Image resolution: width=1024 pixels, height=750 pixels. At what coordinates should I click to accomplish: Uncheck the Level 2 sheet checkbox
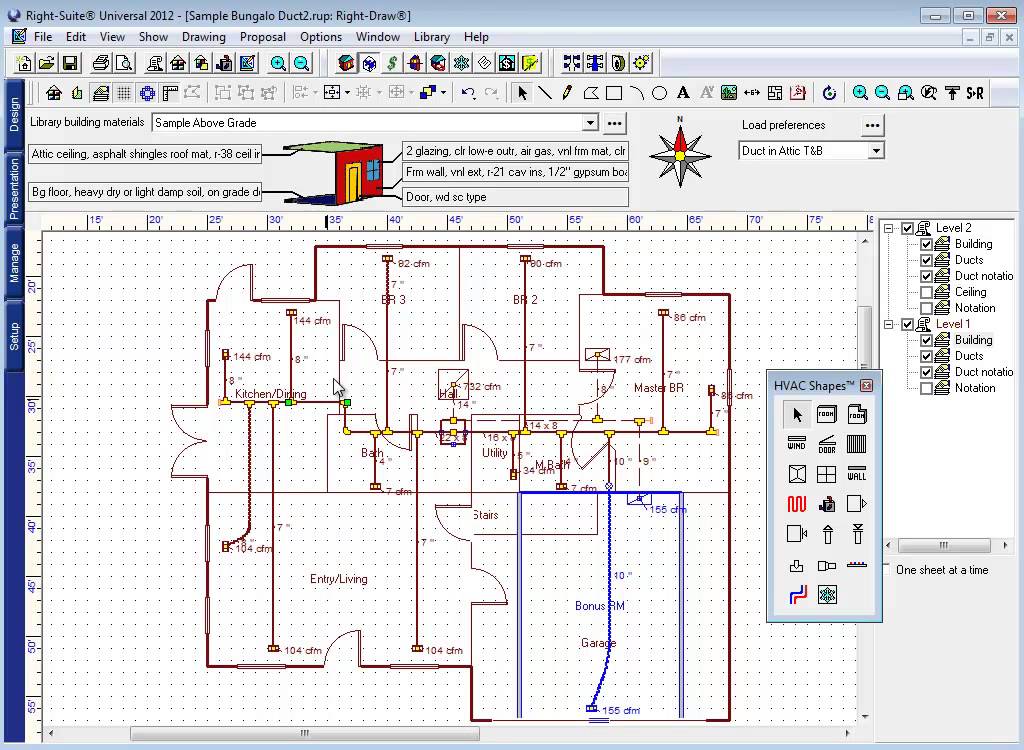[x=907, y=228]
